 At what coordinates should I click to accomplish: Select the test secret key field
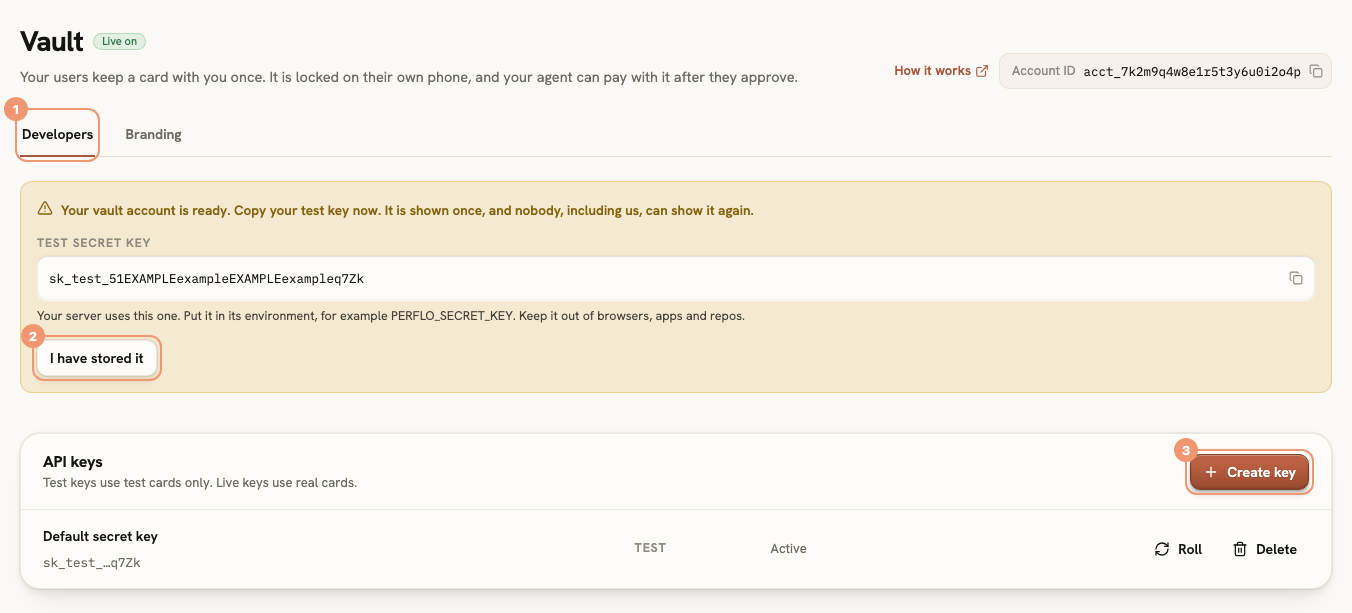pos(675,278)
